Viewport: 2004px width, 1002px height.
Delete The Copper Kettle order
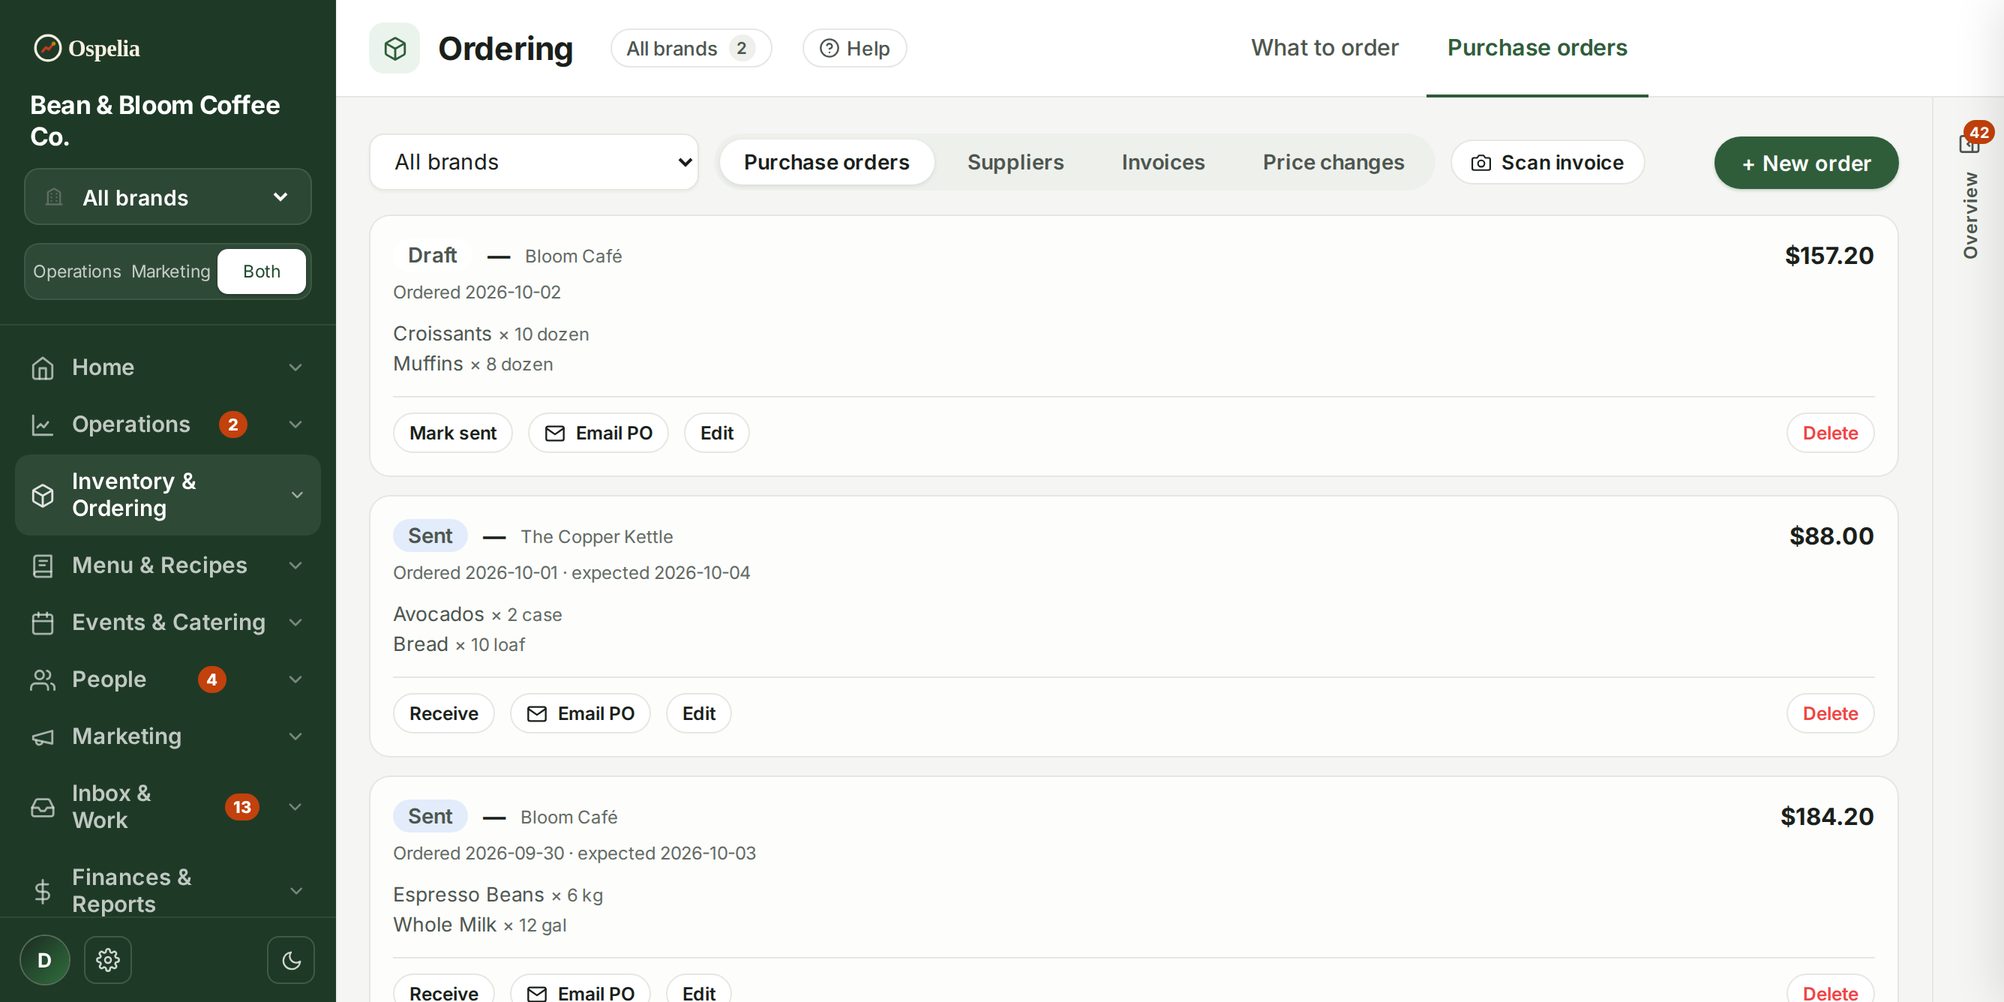pos(1830,714)
